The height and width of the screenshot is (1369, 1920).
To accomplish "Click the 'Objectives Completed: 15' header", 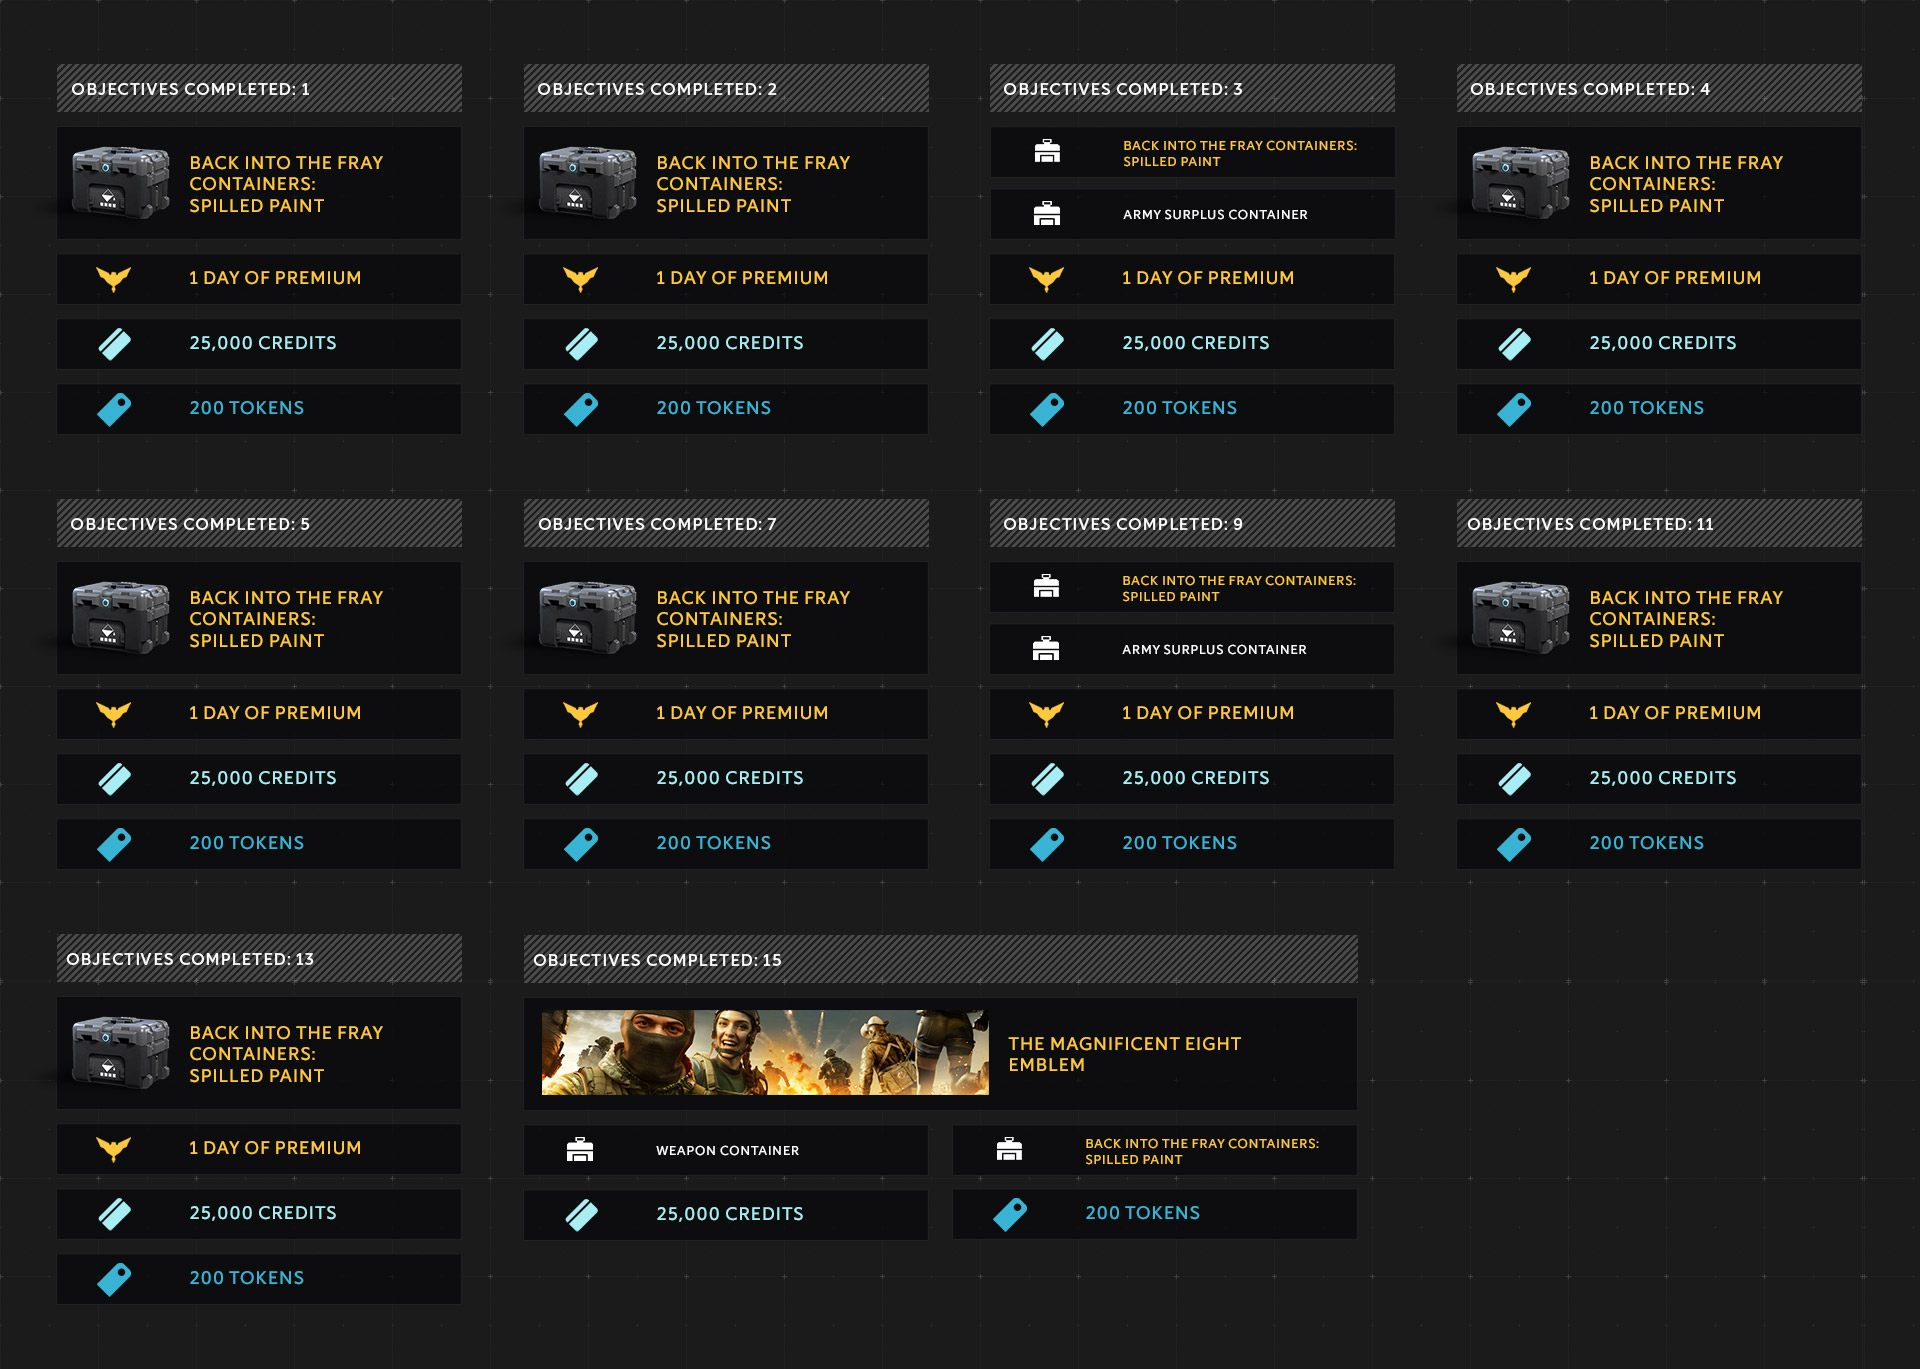I will pos(940,959).
